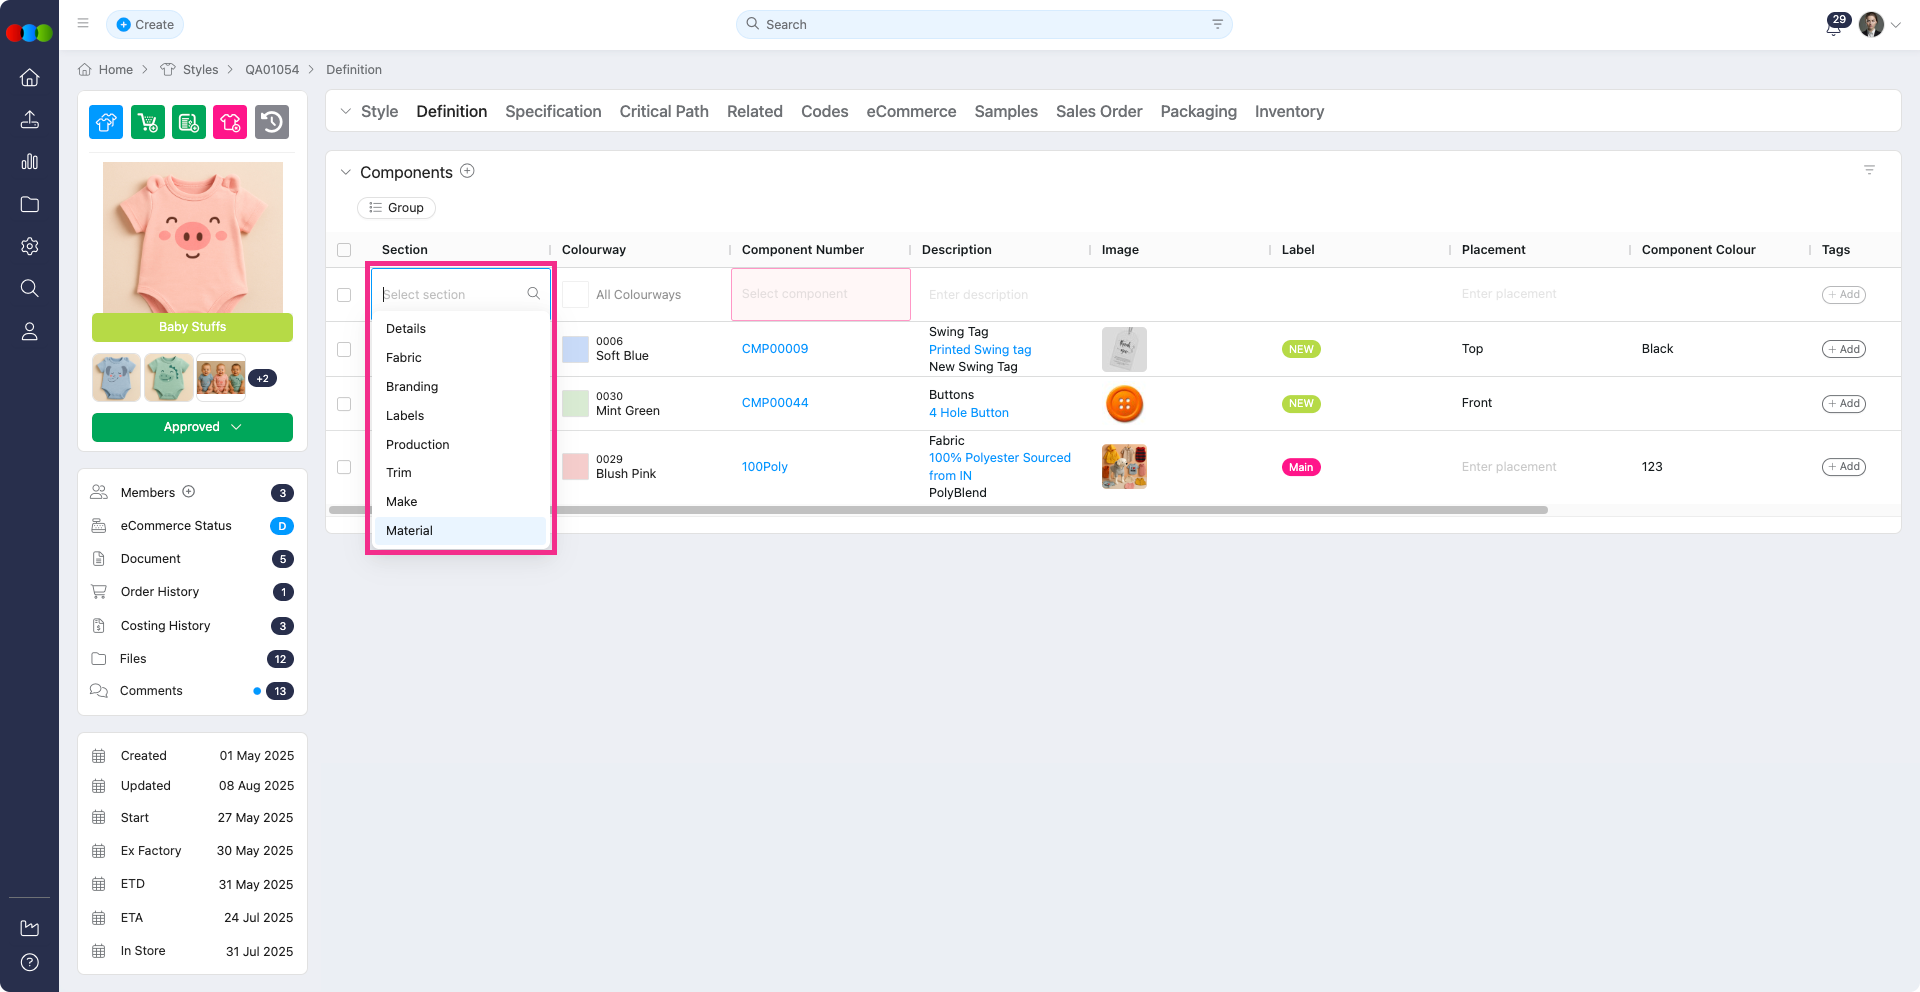The height and width of the screenshot is (992, 1920).
Task: Open the Critical Path tab
Action: (664, 112)
